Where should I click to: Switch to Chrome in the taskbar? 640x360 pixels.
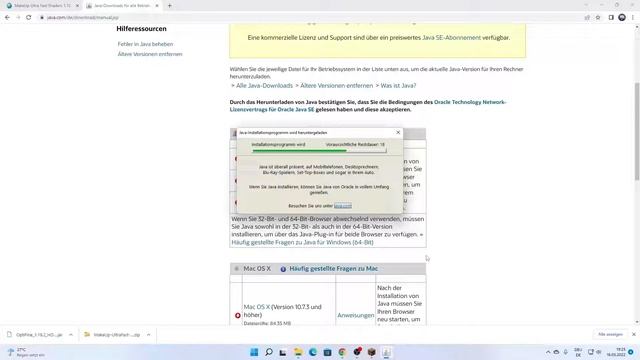(342, 352)
